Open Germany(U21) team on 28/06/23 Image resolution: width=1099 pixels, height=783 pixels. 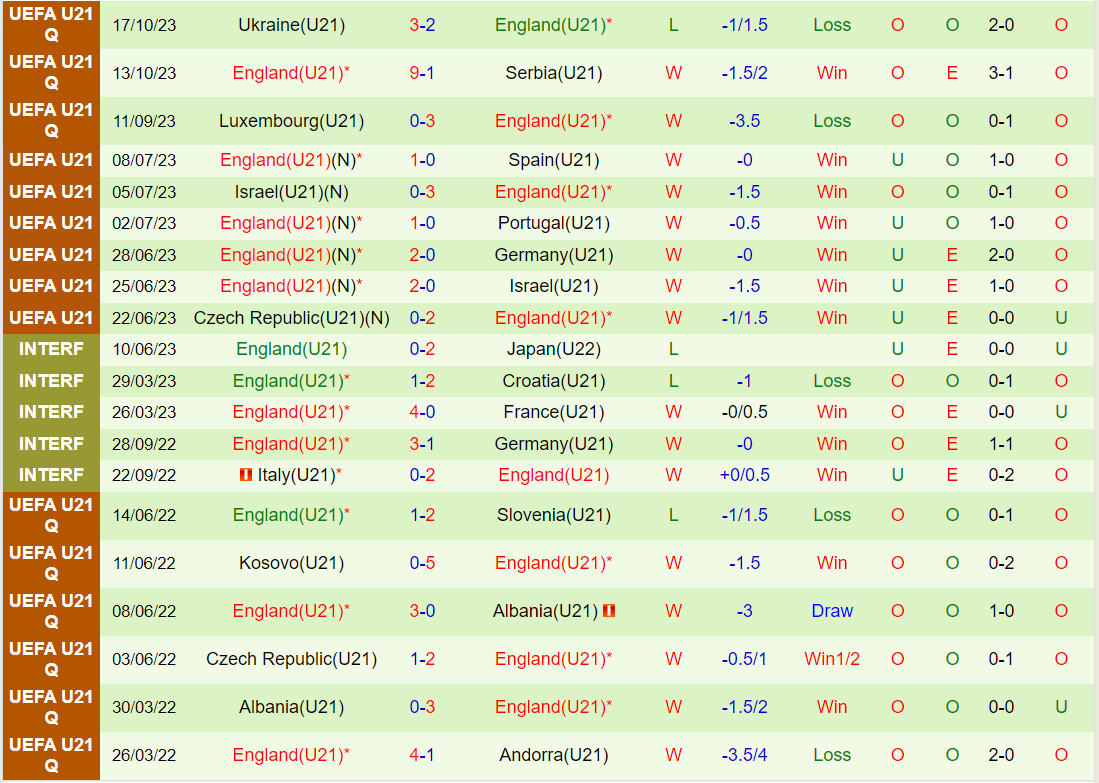click(x=554, y=255)
